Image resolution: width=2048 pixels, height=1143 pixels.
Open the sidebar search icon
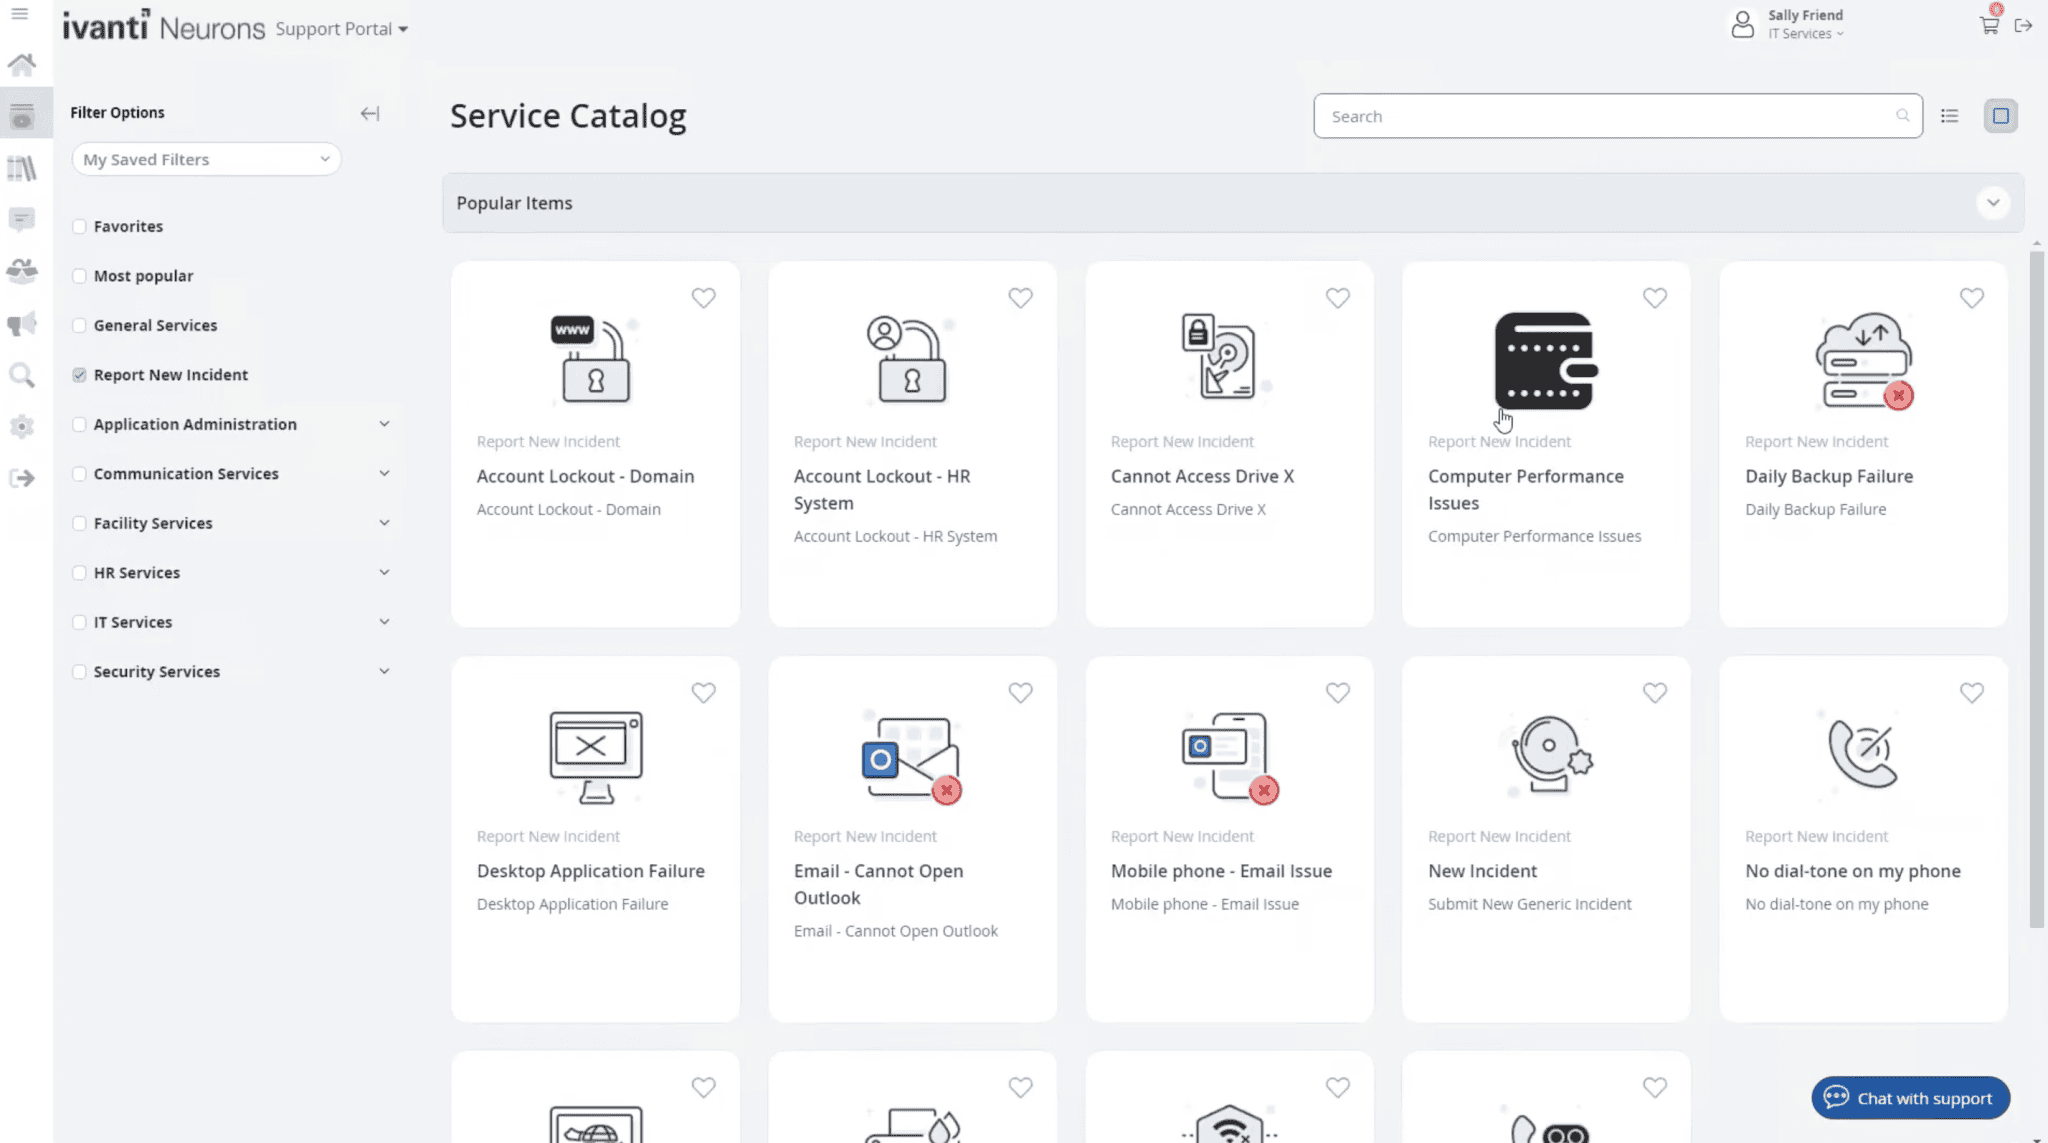(22, 375)
